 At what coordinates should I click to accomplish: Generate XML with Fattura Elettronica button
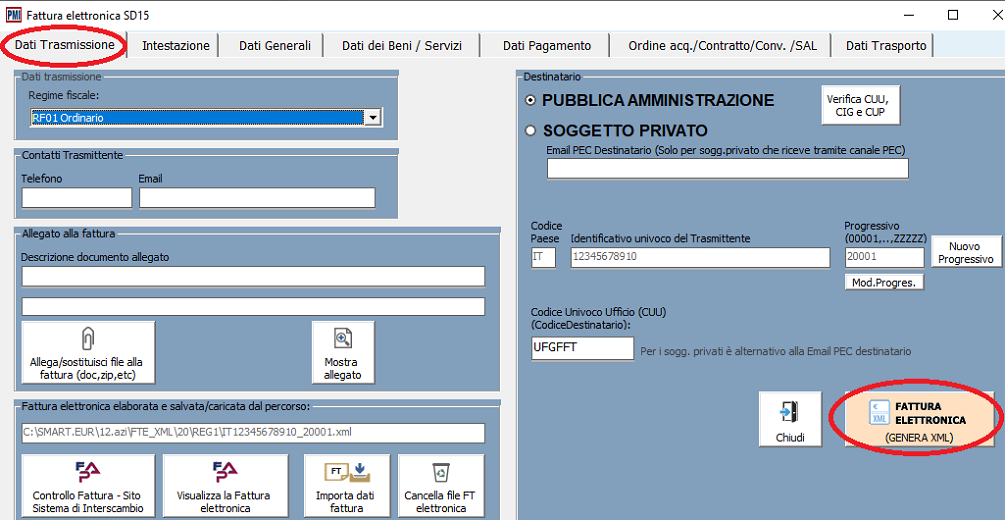pos(914,421)
